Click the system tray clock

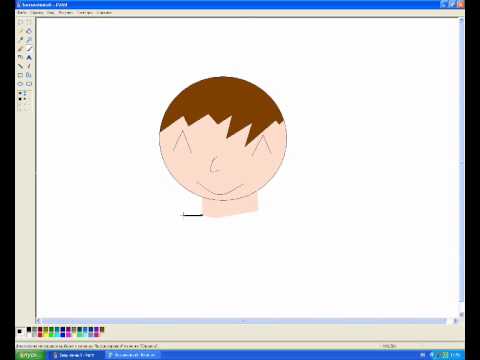[455, 355]
